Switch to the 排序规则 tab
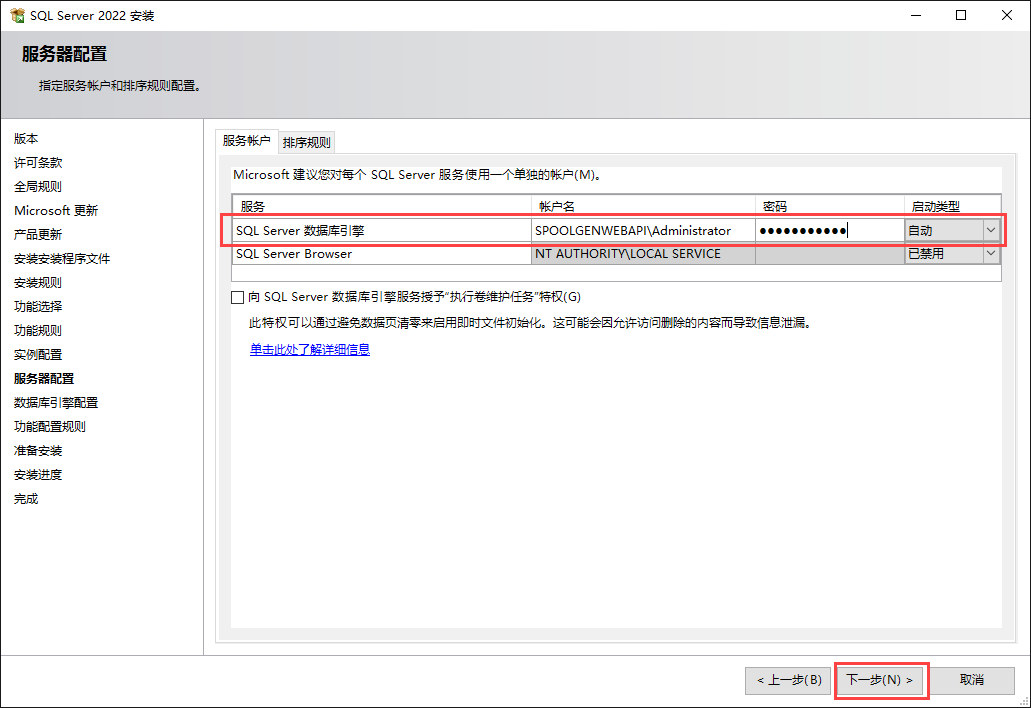Viewport: 1031px width, 708px height. tap(306, 142)
